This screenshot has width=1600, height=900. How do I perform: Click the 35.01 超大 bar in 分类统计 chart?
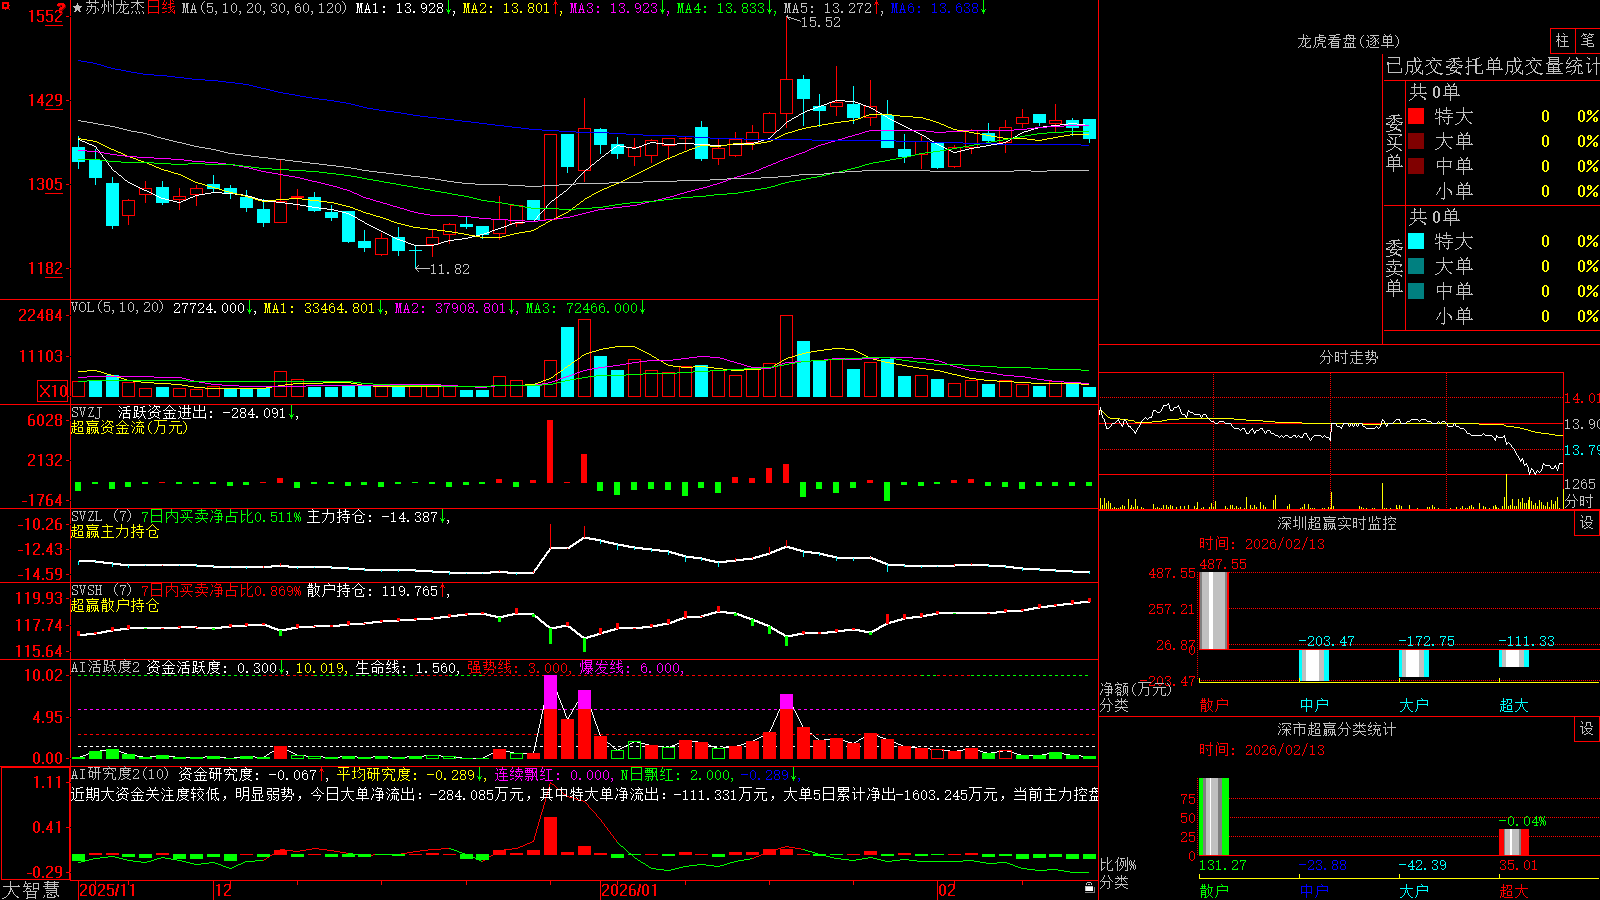(1514, 842)
